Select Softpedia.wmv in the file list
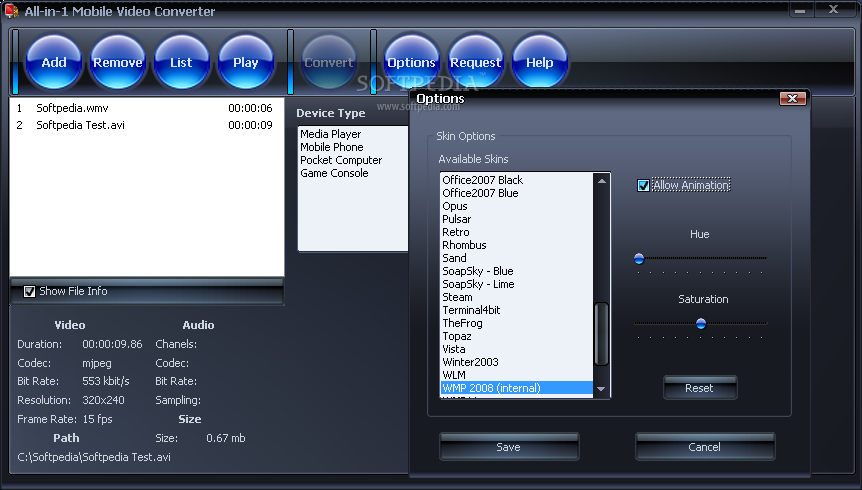The height and width of the screenshot is (490, 862). pyautogui.click(x=147, y=108)
